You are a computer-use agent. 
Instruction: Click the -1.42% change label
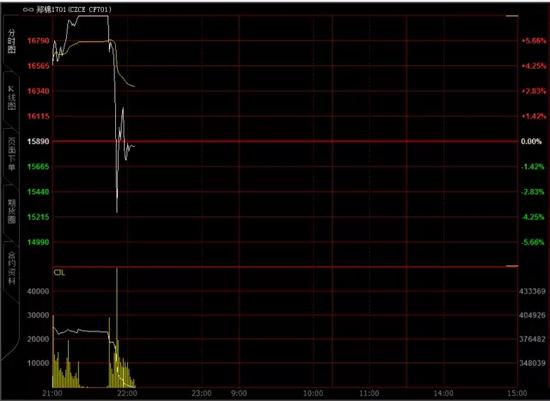533,167
